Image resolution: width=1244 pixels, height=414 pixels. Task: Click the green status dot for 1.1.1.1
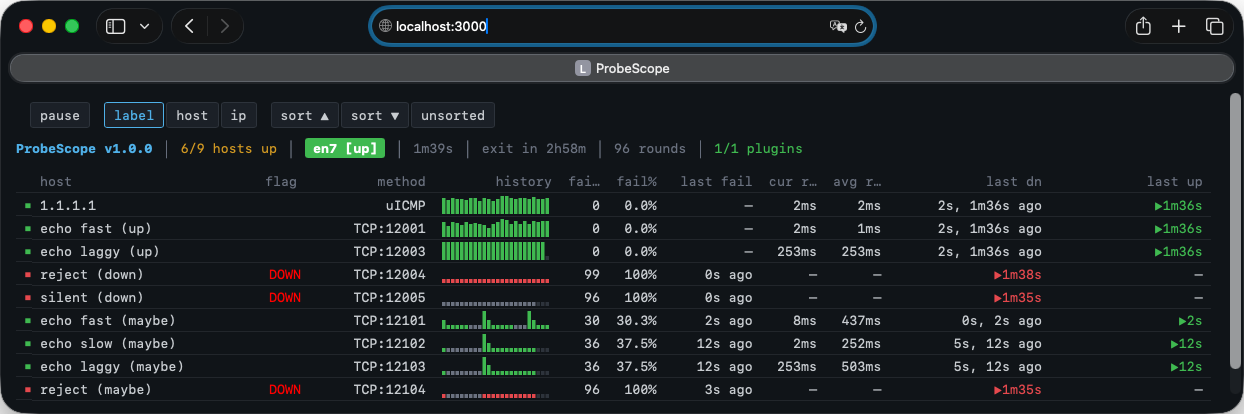[28, 205]
